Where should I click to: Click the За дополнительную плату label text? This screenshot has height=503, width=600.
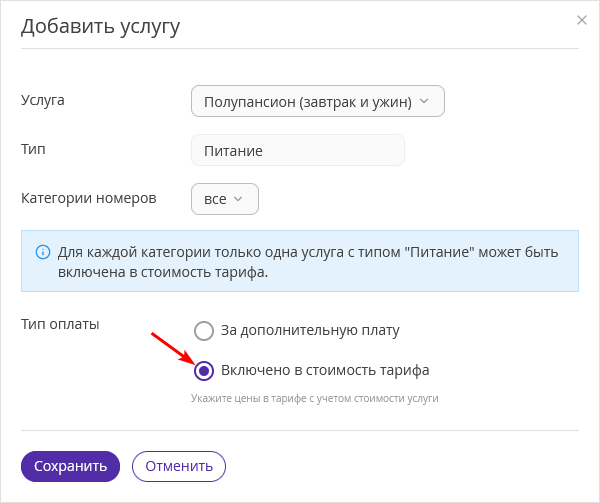[310, 330]
